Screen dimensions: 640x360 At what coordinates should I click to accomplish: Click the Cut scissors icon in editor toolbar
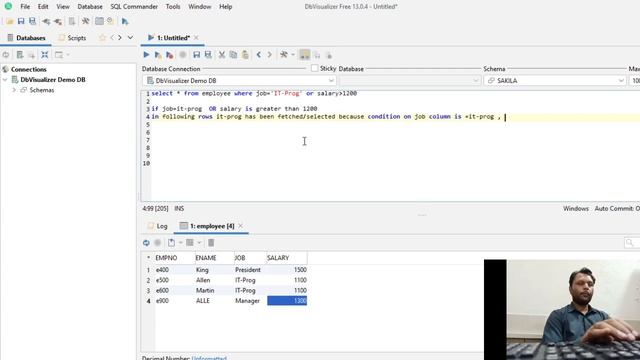coord(222,55)
